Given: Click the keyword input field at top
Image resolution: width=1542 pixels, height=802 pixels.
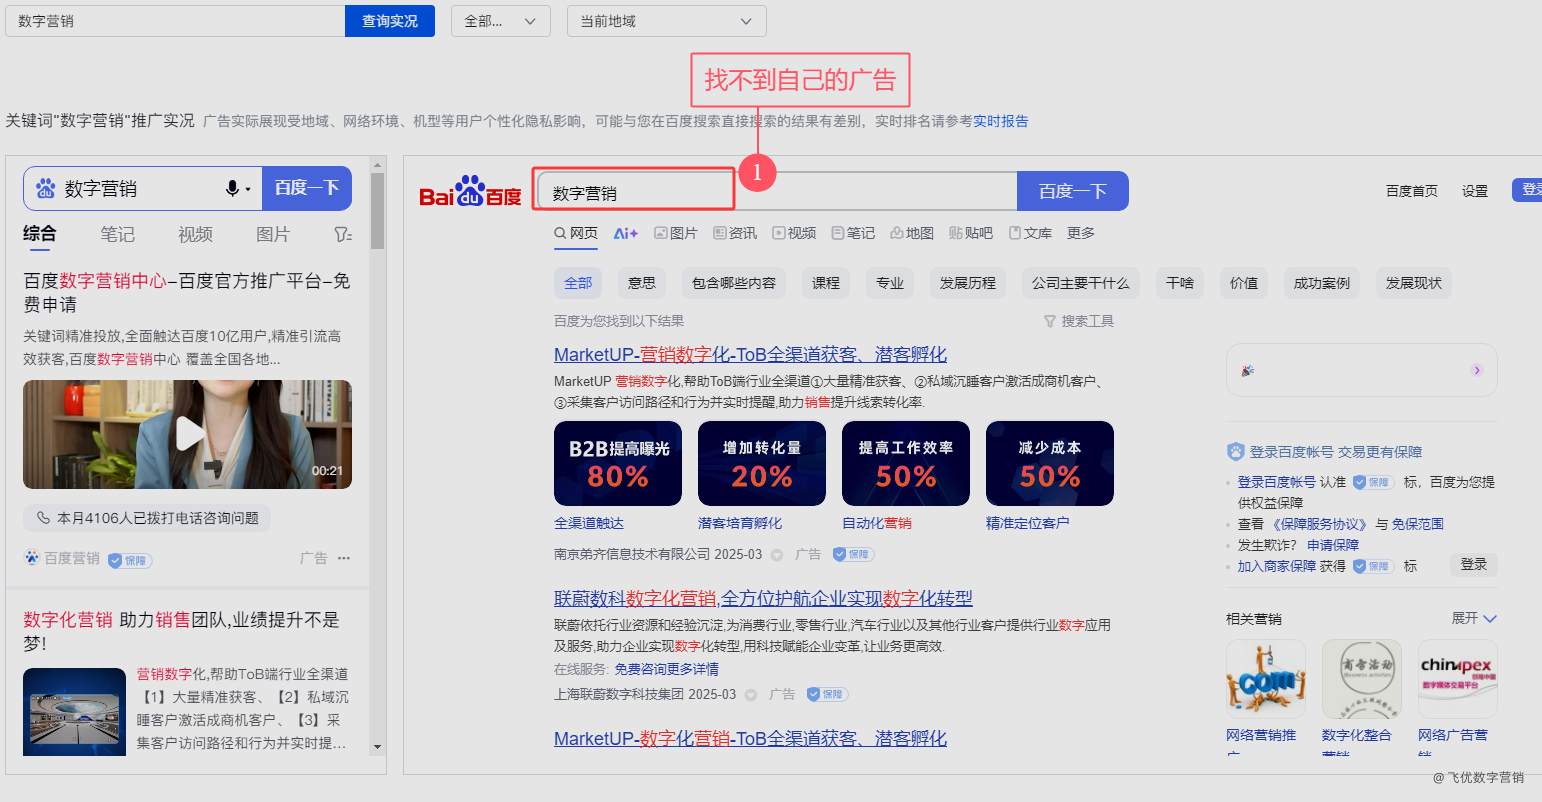Looking at the screenshot, I should point(175,21).
